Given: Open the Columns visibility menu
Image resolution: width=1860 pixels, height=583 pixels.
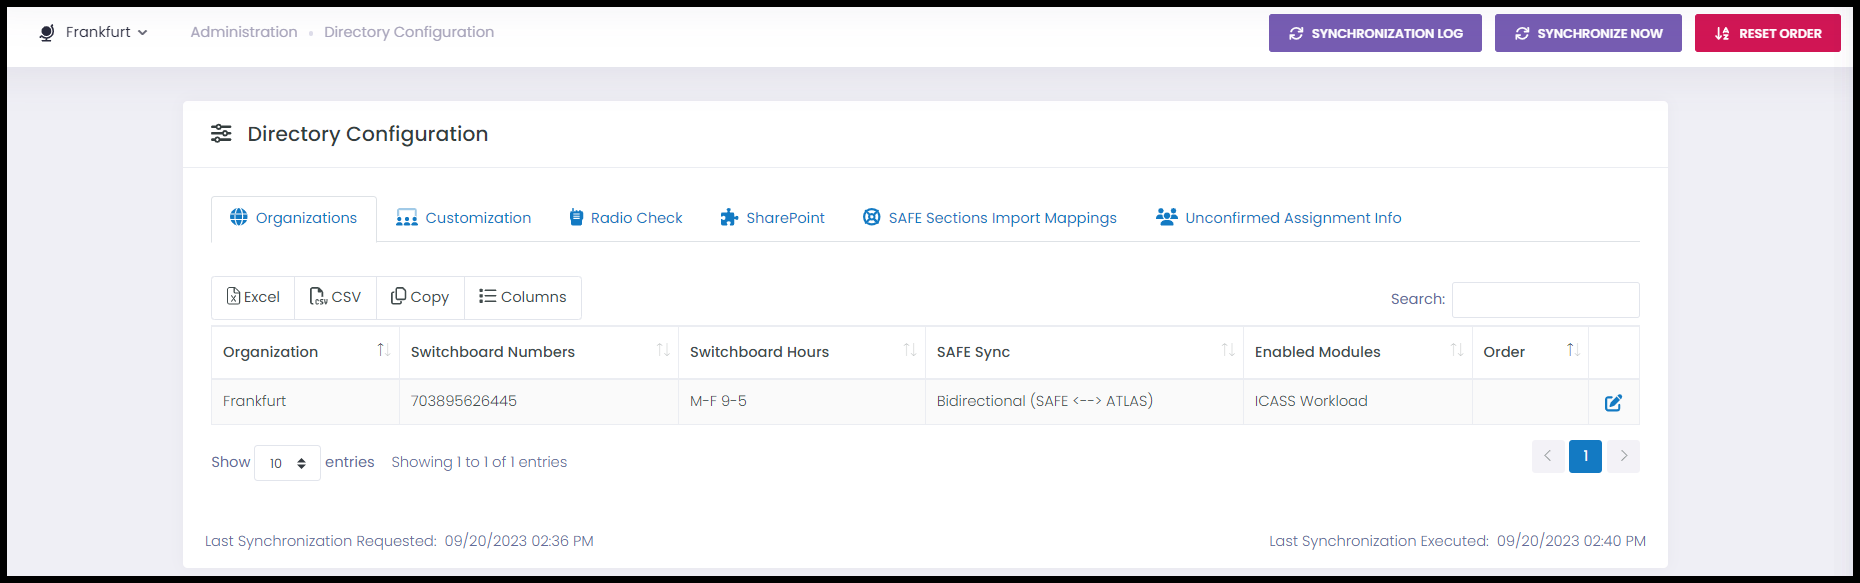Looking at the screenshot, I should pos(523,297).
